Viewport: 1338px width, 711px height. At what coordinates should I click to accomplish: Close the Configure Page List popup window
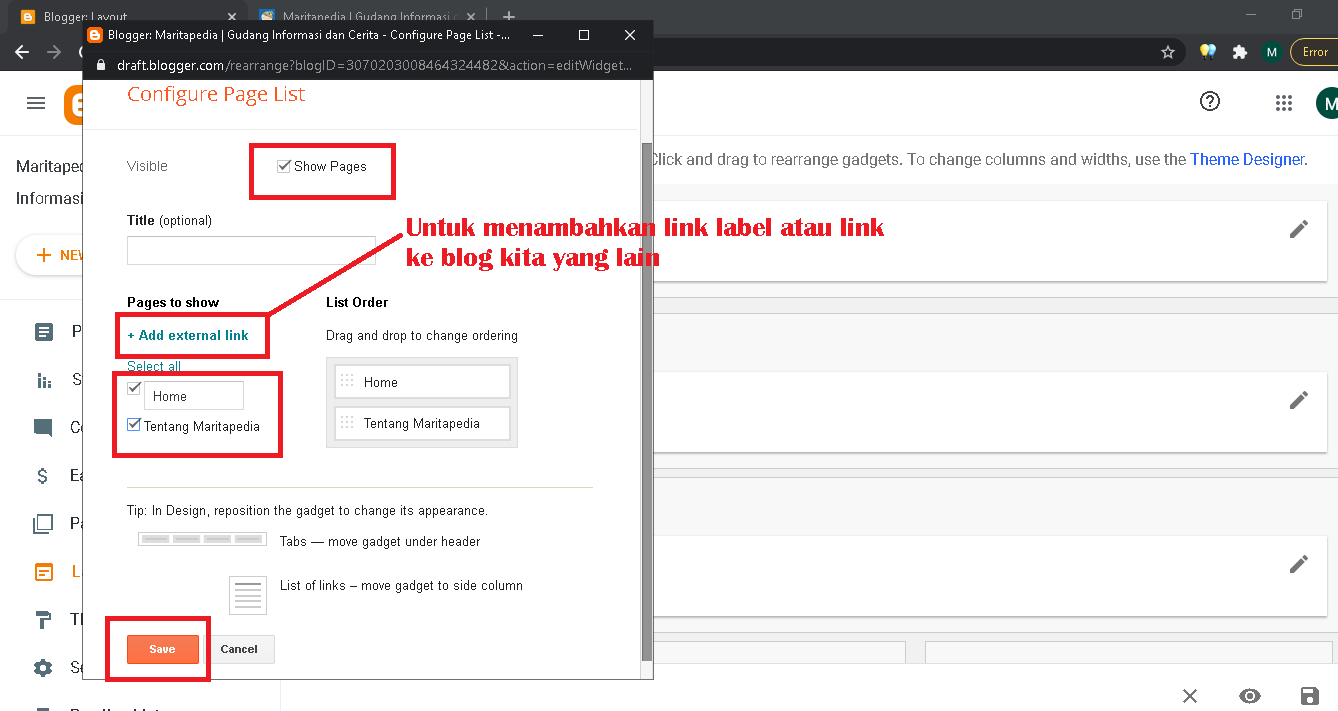(x=630, y=35)
